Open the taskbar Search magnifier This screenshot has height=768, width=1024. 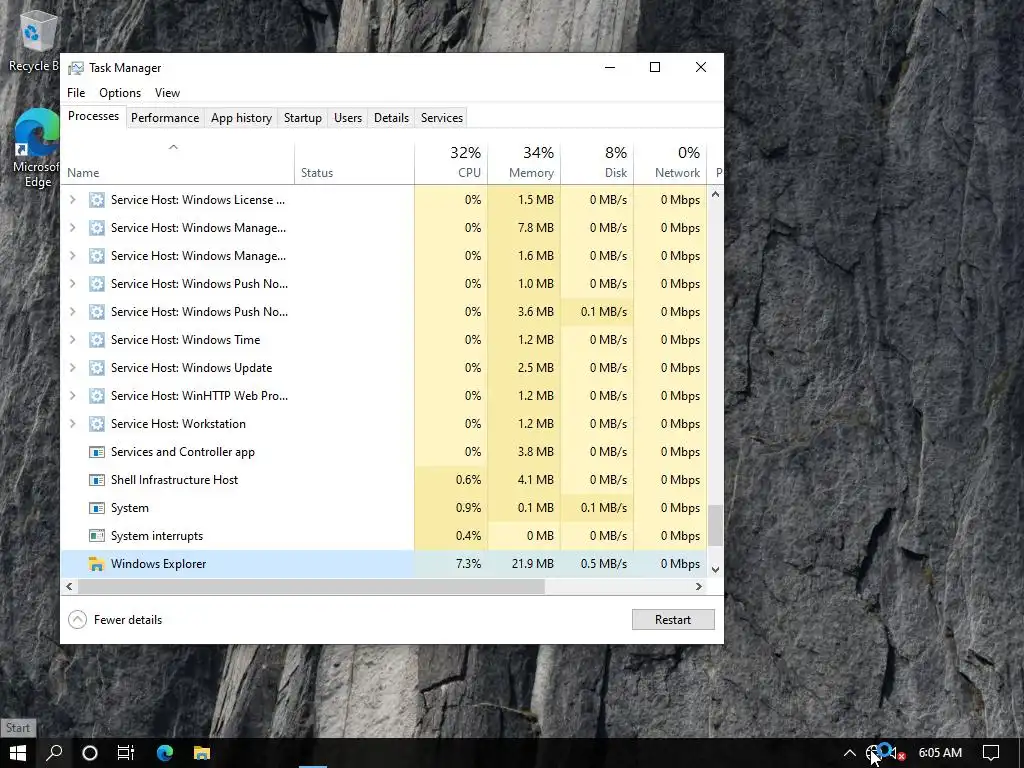point(54,753)
